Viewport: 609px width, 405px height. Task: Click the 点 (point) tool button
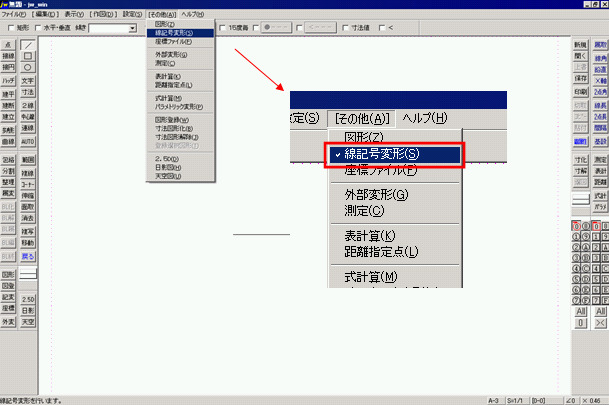(x=8, y=46)
